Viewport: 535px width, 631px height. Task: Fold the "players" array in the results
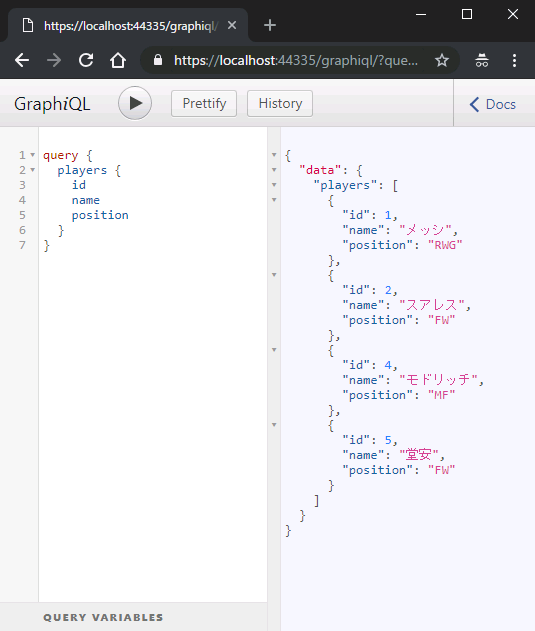tap(274, 185)
